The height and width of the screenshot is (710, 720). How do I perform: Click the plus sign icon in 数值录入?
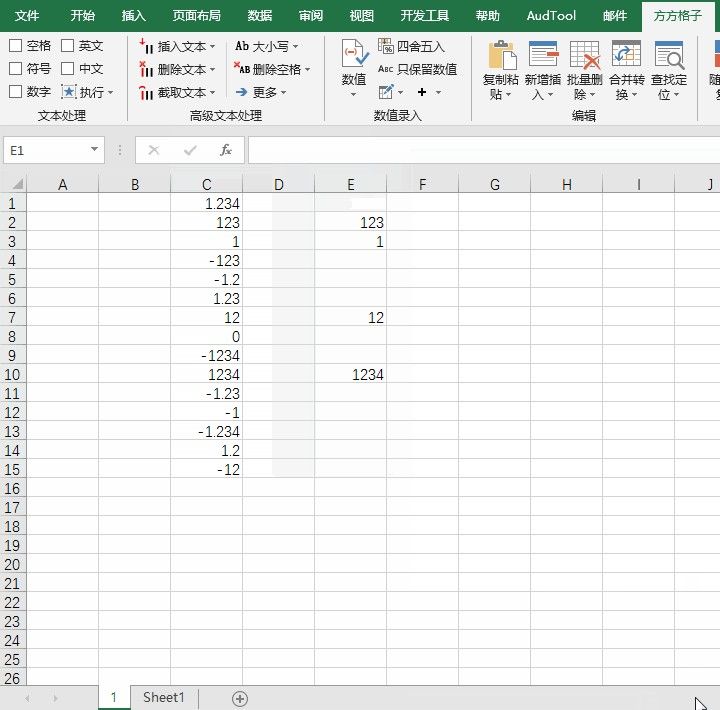pos(422,92)
